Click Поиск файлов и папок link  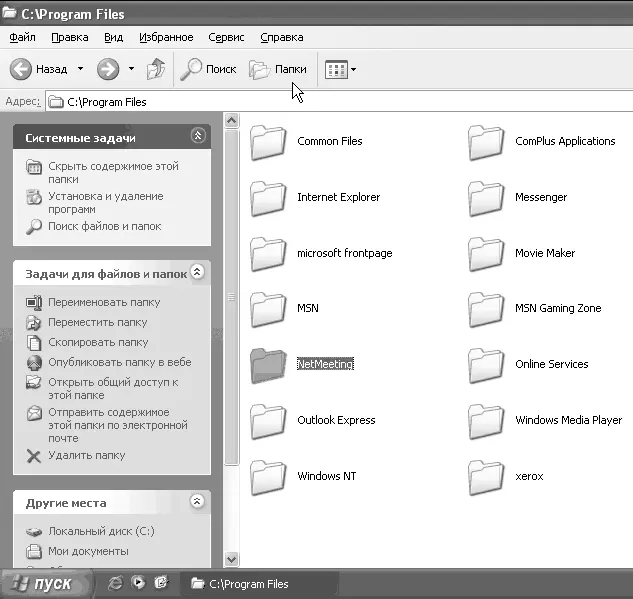[x=105, y=226]
